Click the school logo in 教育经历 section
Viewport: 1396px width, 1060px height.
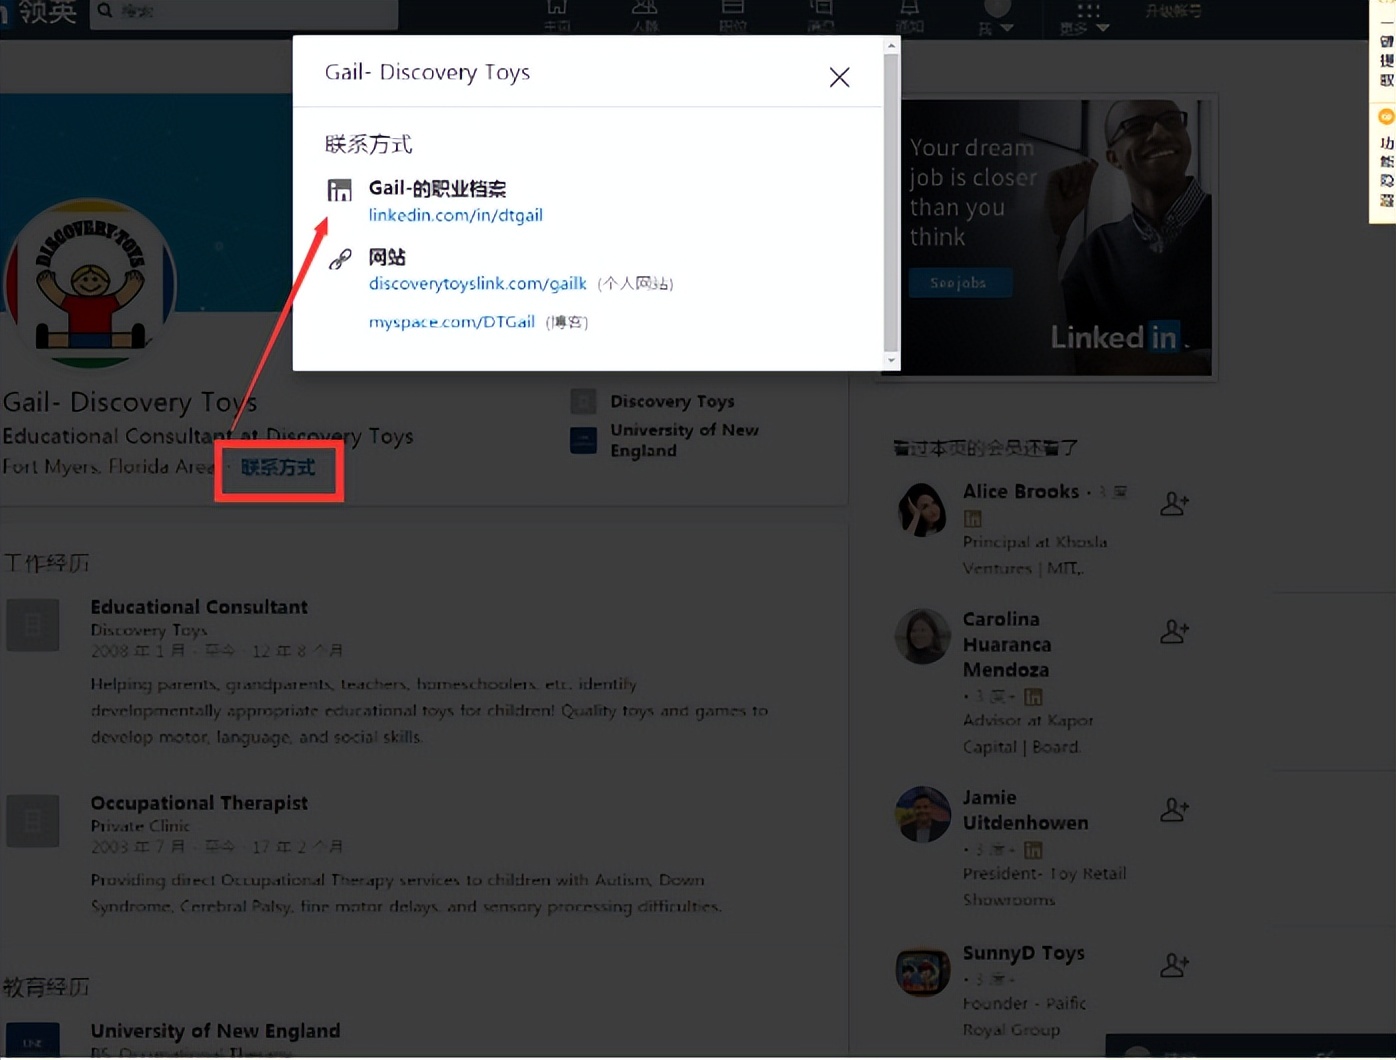(33, 1040)
